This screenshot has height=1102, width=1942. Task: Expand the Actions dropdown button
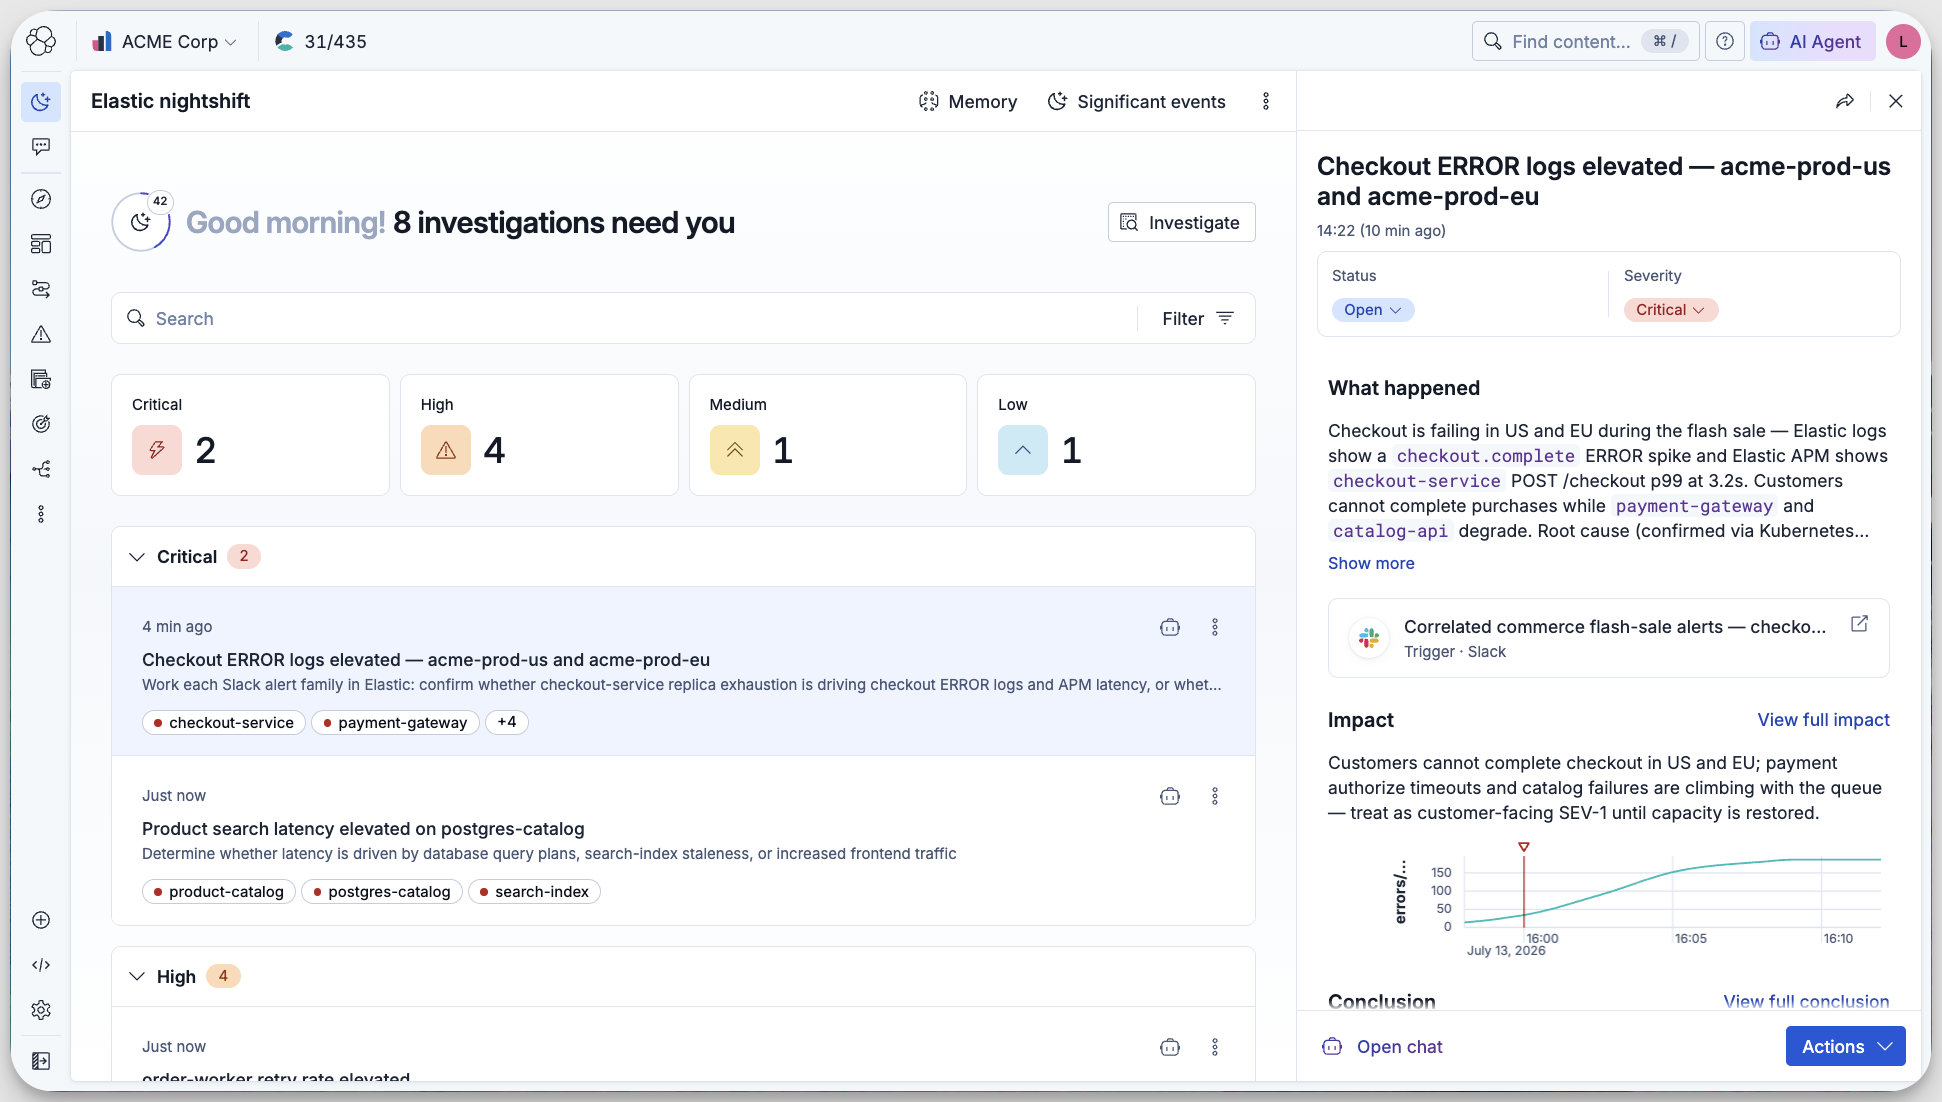tap(1845, 1046)
